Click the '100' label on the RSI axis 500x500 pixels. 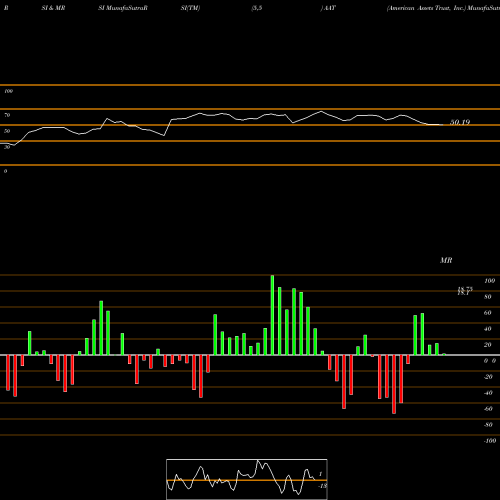pyautogui.click(x=9, y=91)
